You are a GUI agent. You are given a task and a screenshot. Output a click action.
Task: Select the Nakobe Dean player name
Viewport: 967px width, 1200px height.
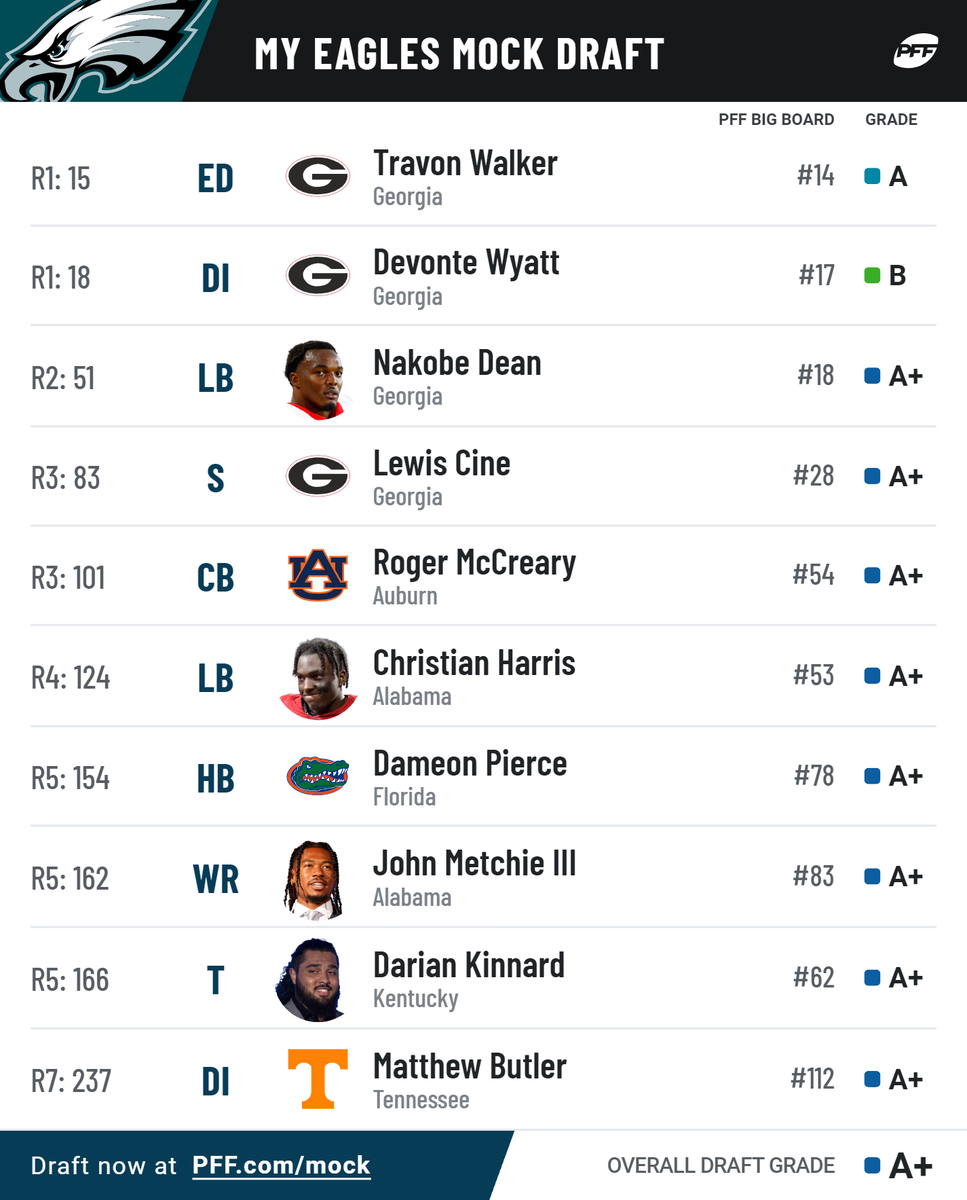[457, 363]
